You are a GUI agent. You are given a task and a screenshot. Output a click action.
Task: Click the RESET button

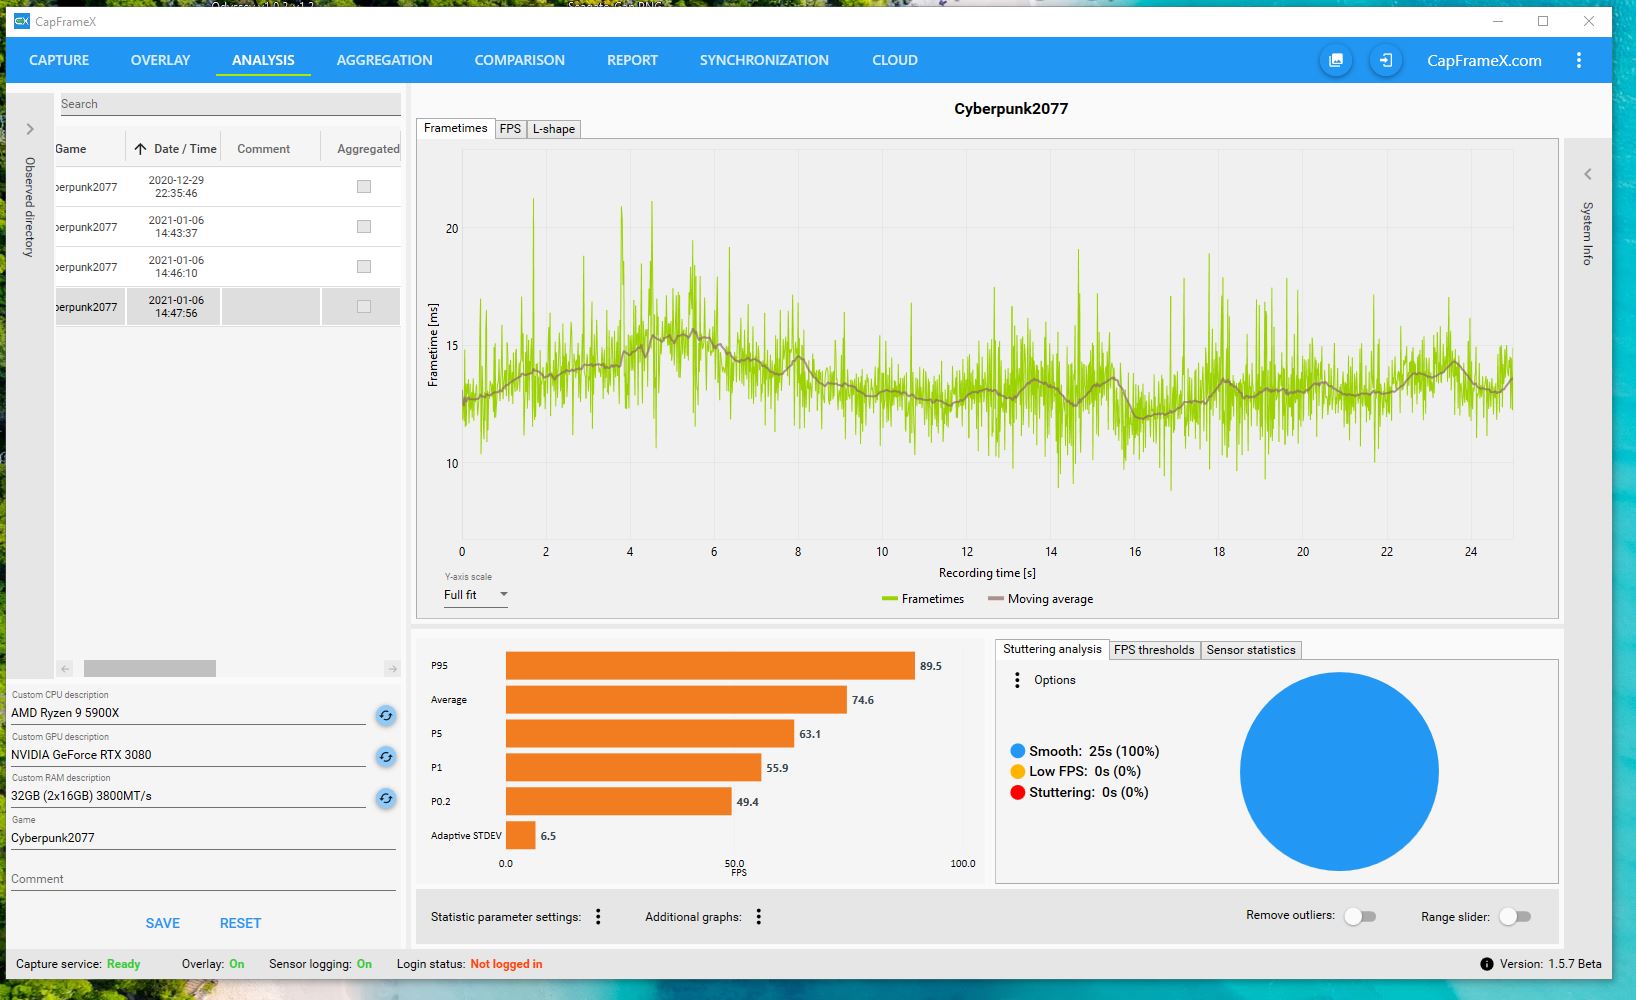click(240, 923)
